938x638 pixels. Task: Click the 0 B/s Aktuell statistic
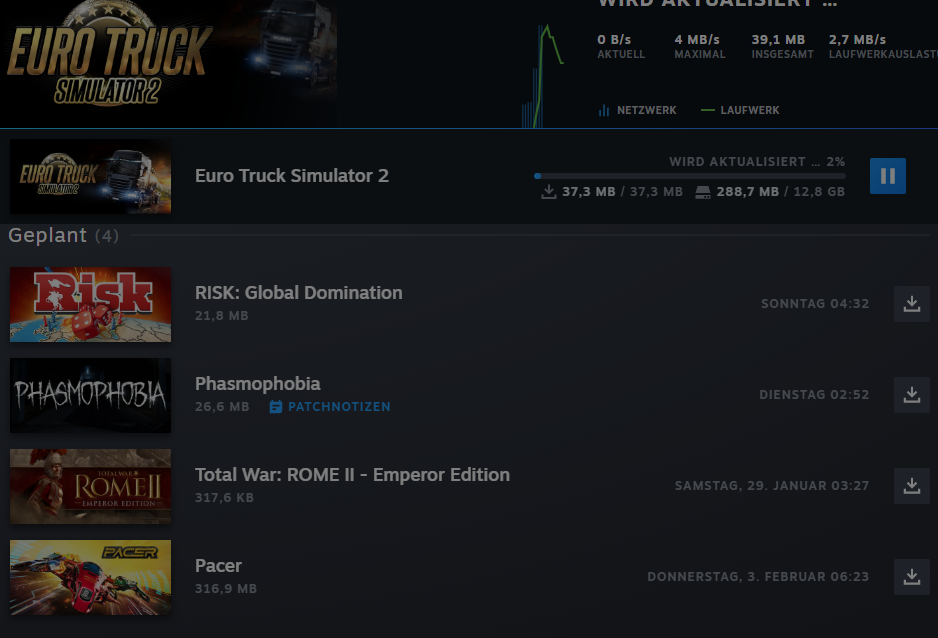pyautogui.click(x=621, y=46)
